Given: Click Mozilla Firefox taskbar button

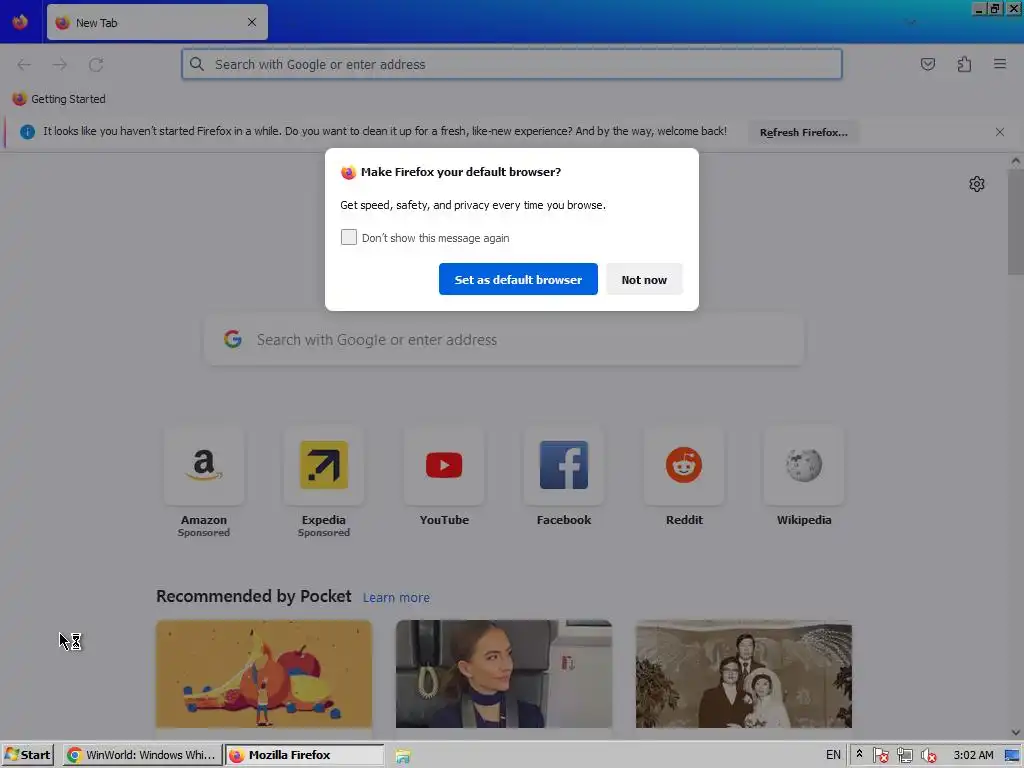Looking at the screenshot, I should [x=304, y=755].
